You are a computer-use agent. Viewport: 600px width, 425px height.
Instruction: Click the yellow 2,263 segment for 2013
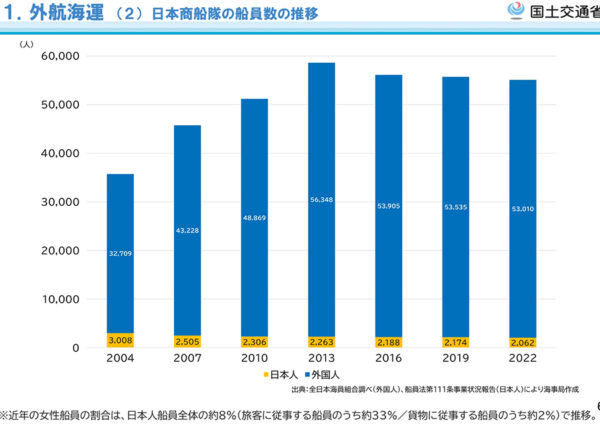coord(321,342)
